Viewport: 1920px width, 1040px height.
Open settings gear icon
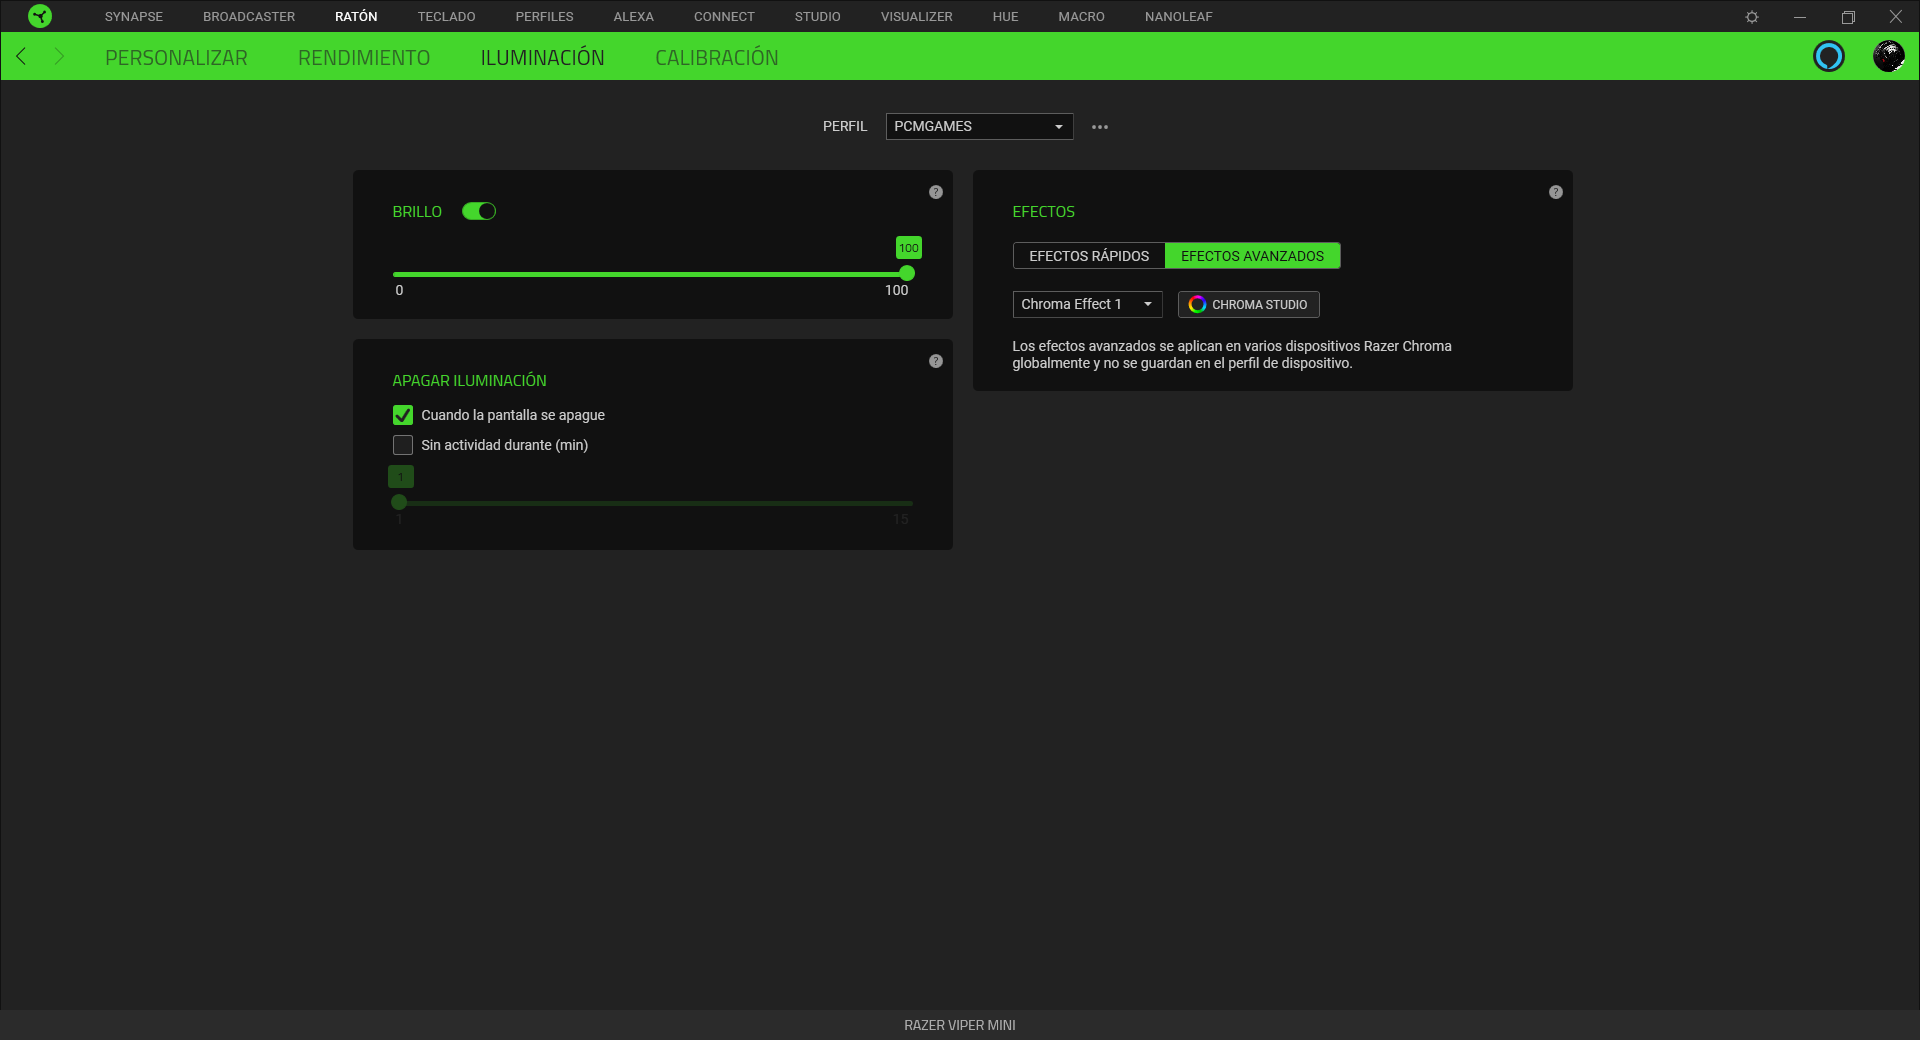tap(1752, 17)
